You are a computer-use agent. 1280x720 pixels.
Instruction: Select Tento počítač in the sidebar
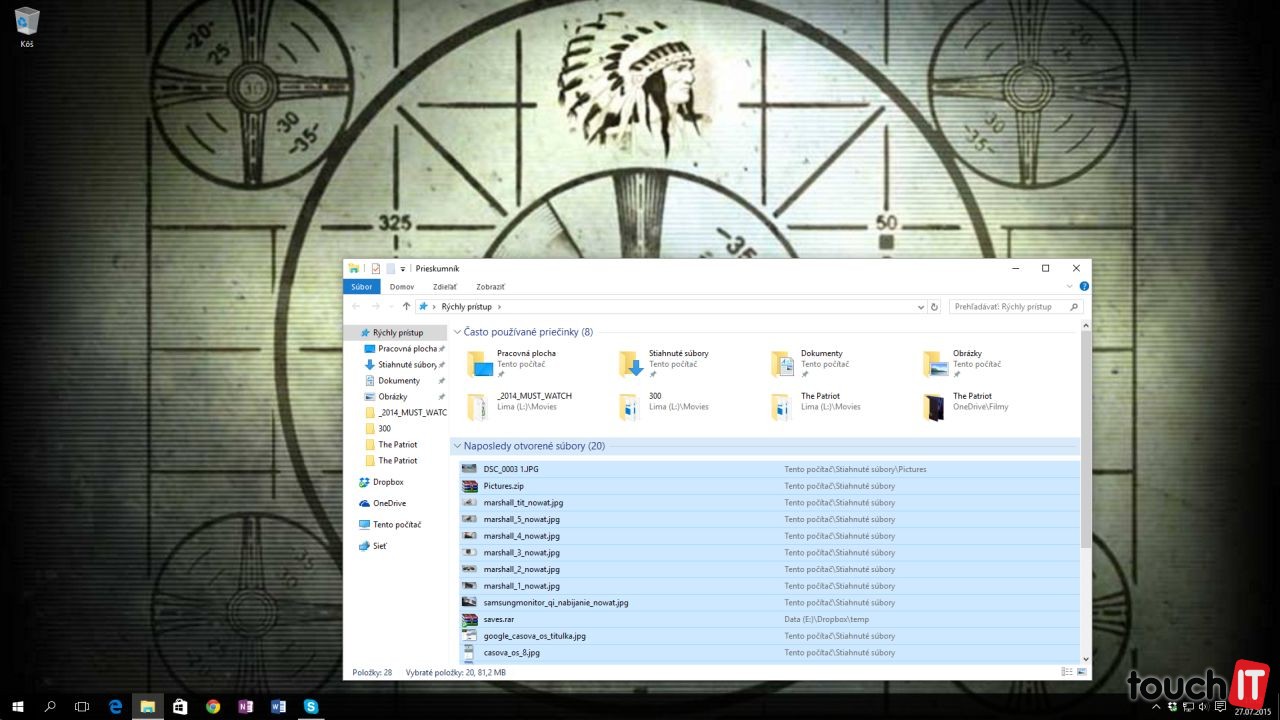[x=396, y=524]
